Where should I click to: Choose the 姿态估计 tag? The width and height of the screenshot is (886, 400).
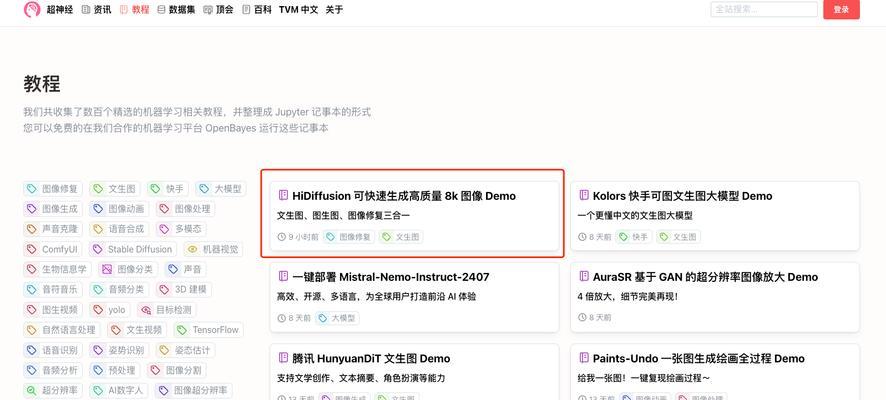(185, 350)
